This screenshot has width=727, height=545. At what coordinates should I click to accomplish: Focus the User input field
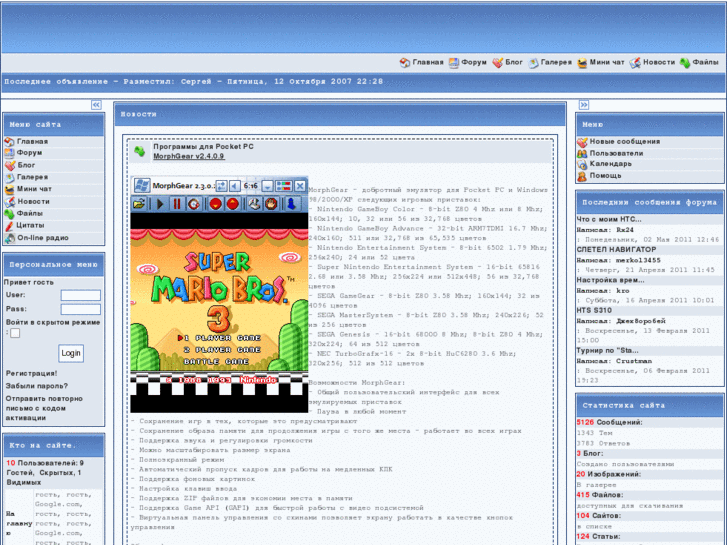tap(80, 296)
